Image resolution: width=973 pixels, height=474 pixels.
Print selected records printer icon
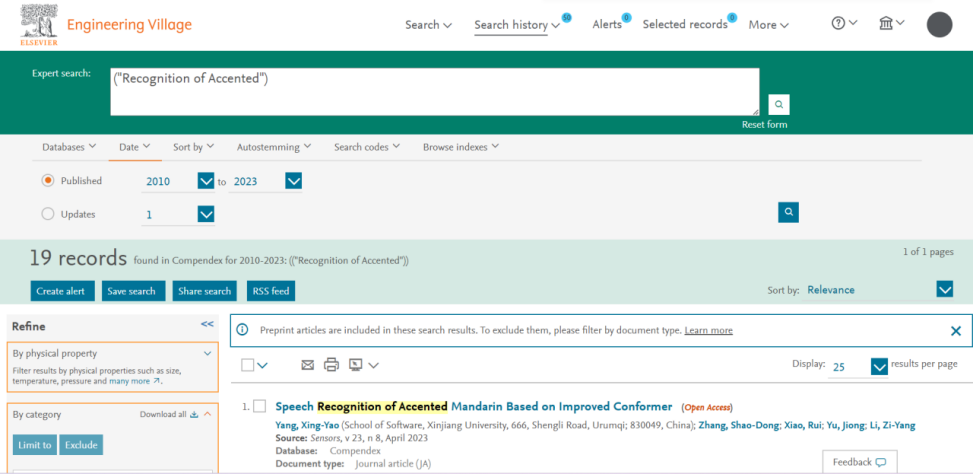[x=331, y=365]
